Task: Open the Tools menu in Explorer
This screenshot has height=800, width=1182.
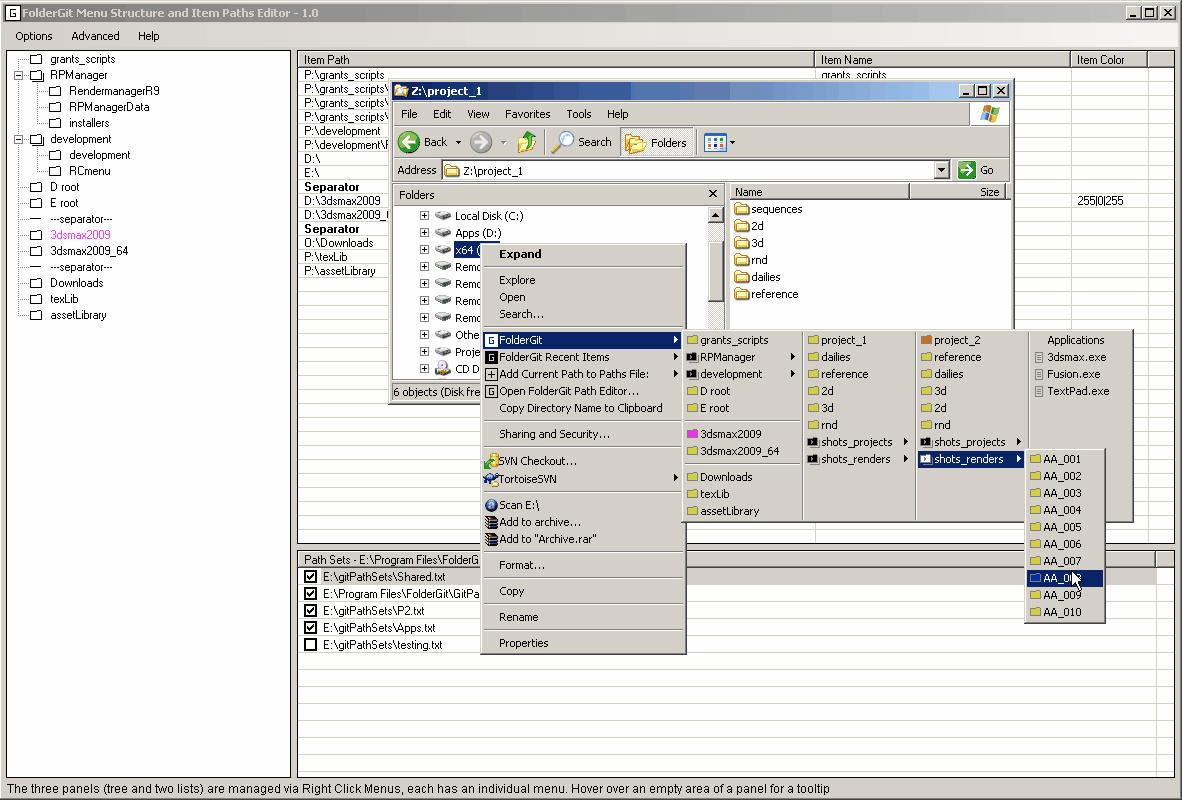Action: tap(579, 115)
